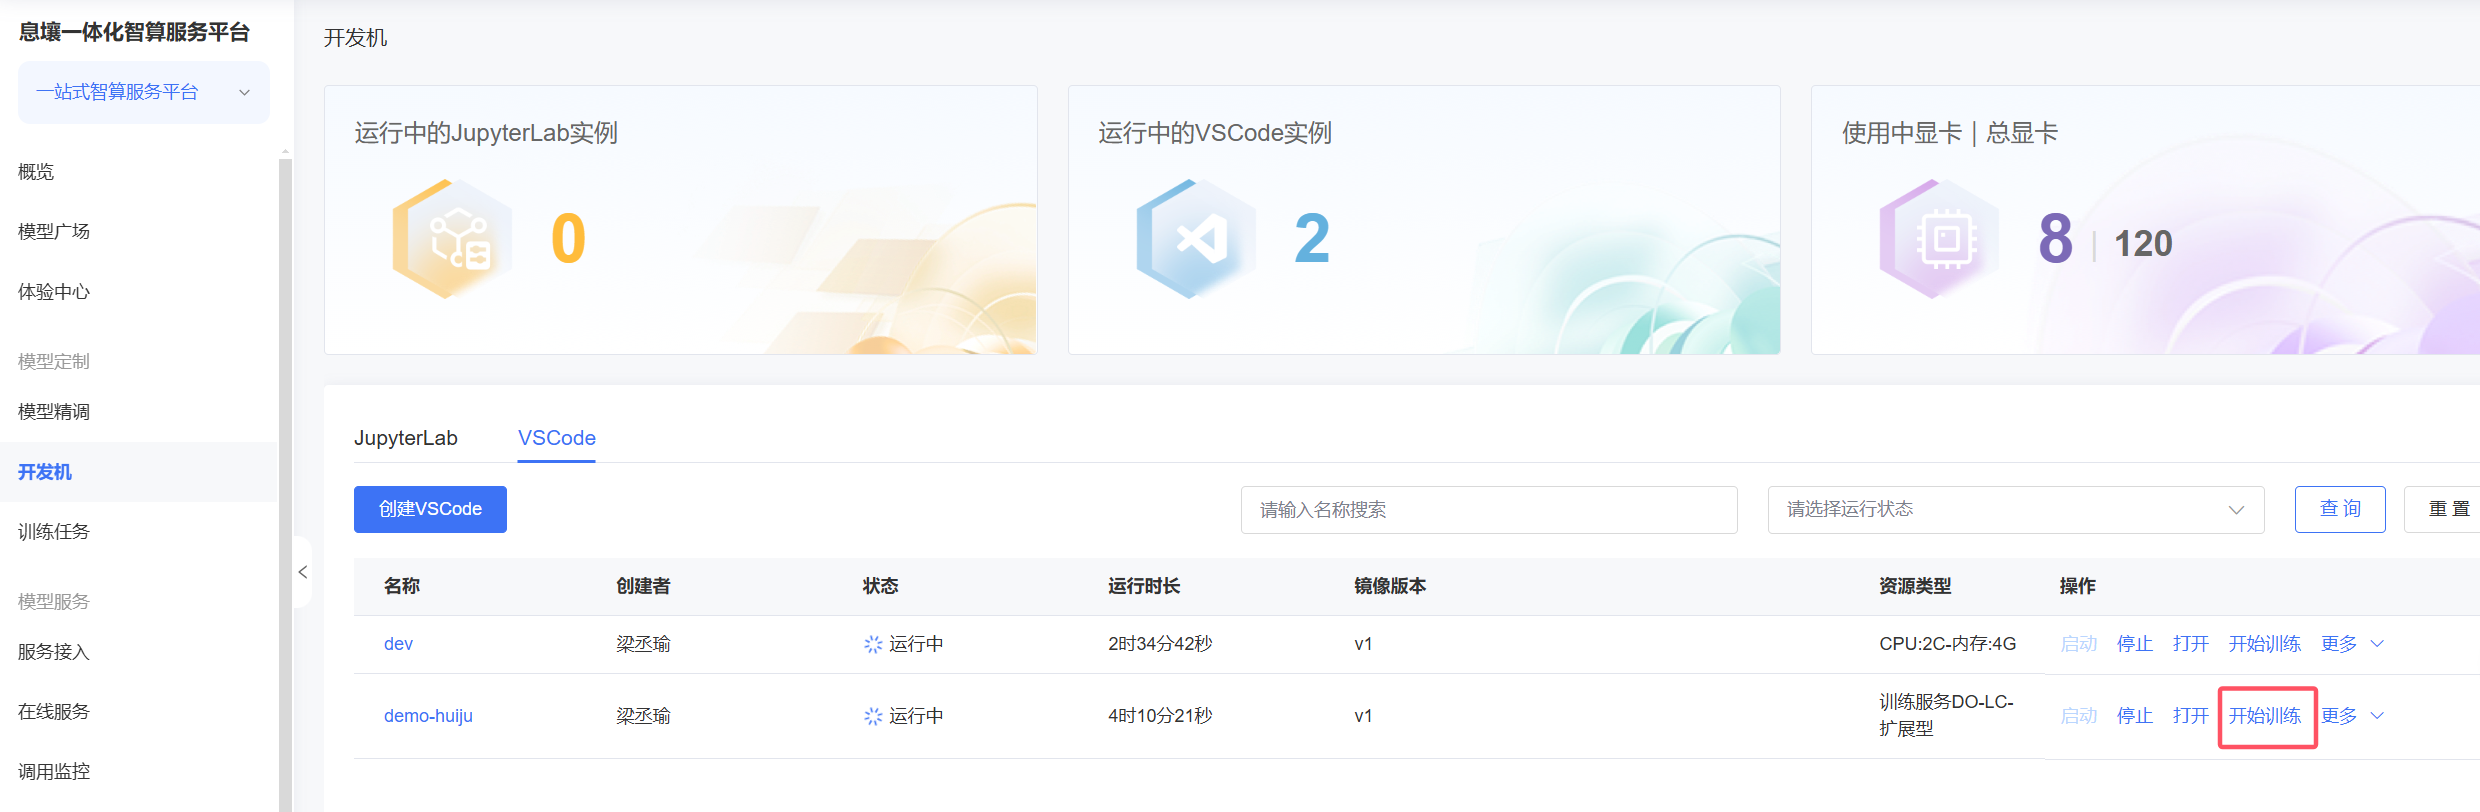The height and width of the screenshot is (812, 2480).
Task: Go to 模型广场 in the sidebar
Action: point(54,232)
